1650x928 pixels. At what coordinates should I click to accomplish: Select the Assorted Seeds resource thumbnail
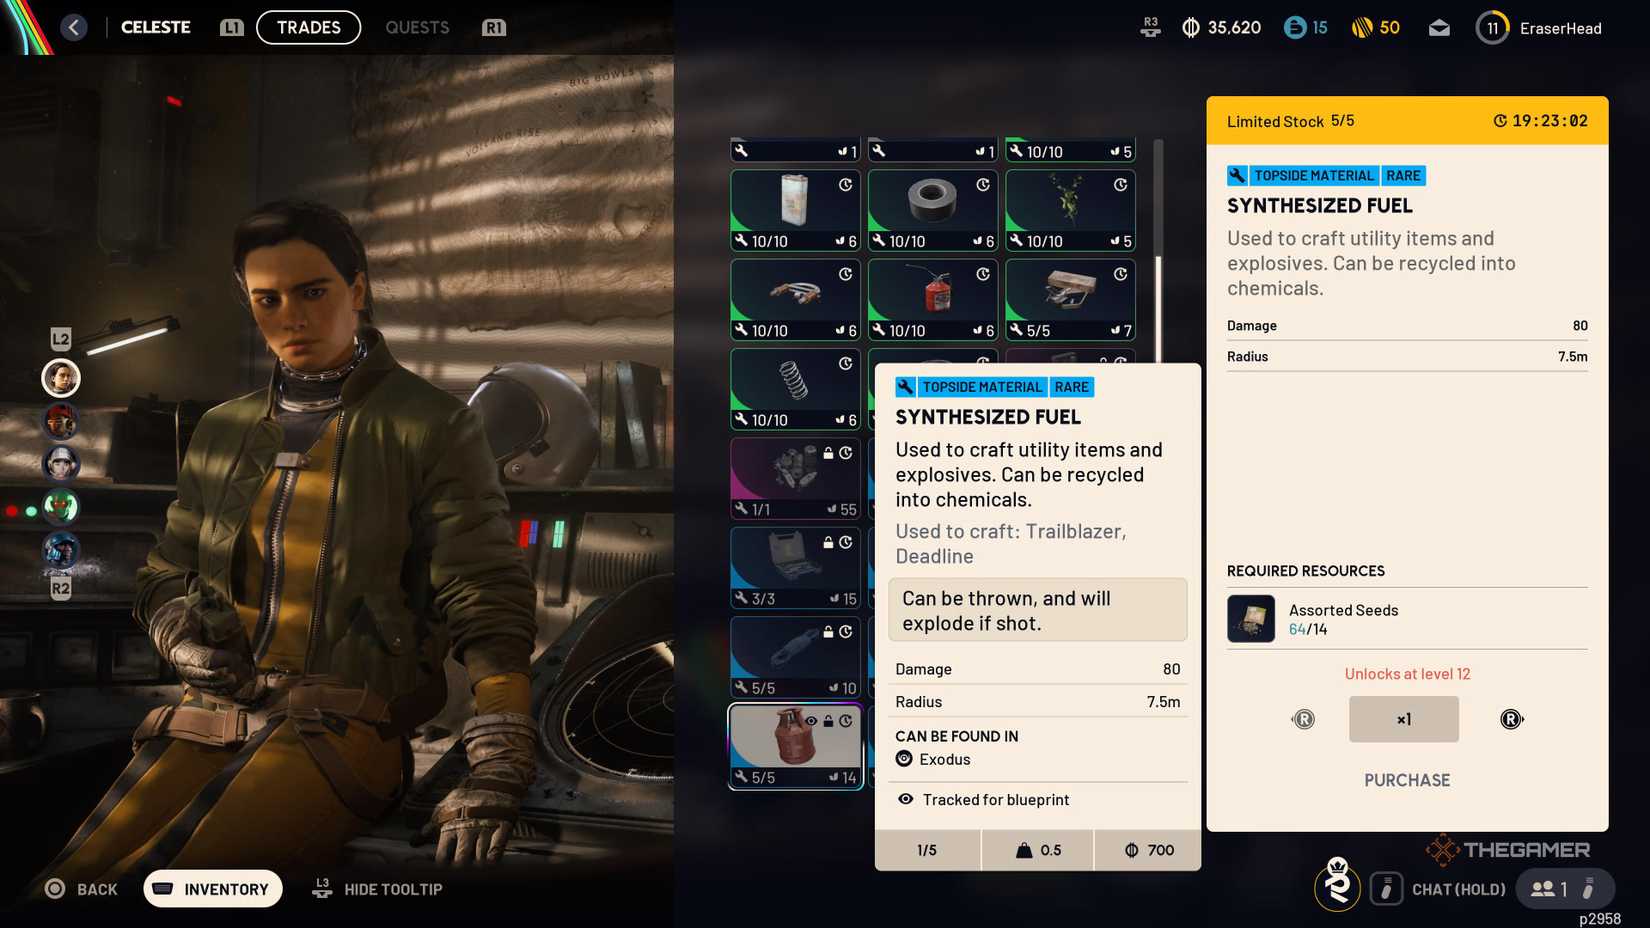pyautogui.click(x=1250, y=618)
